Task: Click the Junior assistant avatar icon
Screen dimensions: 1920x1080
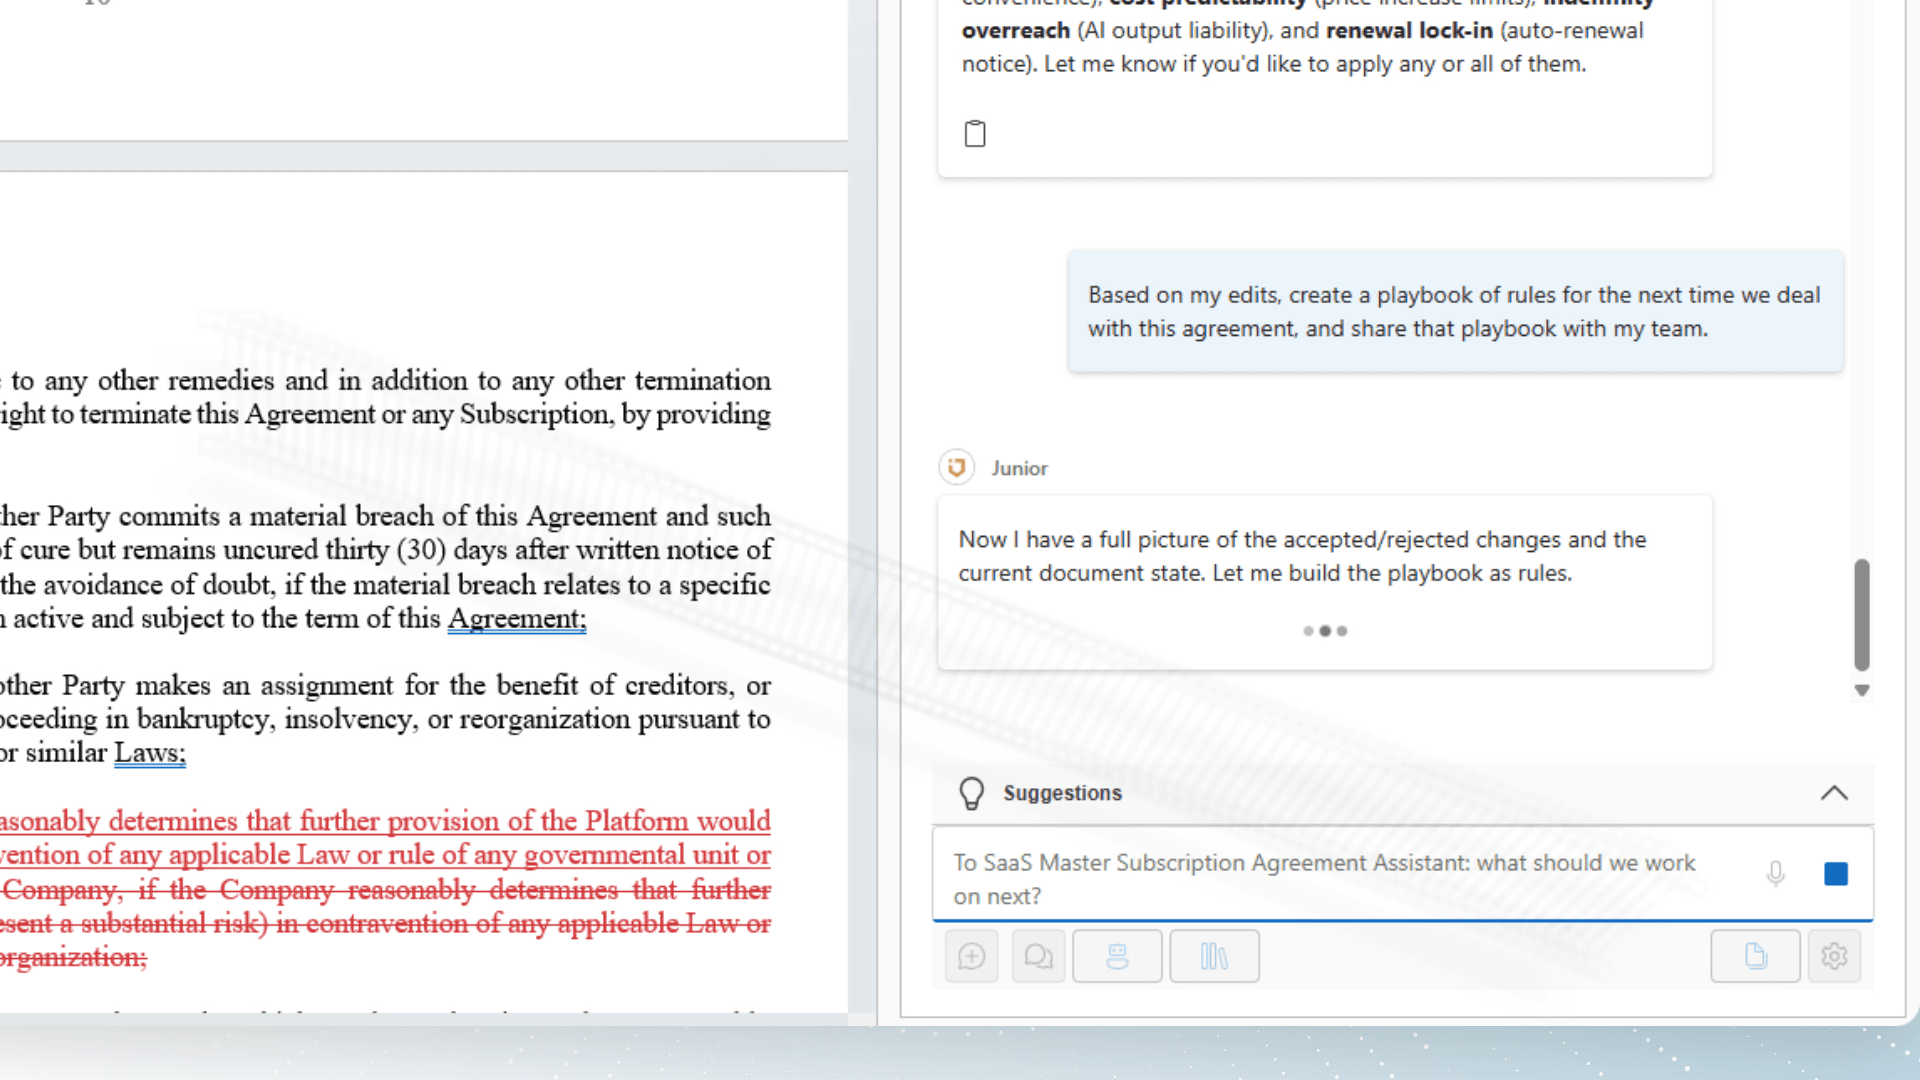Action: [957, 468]
